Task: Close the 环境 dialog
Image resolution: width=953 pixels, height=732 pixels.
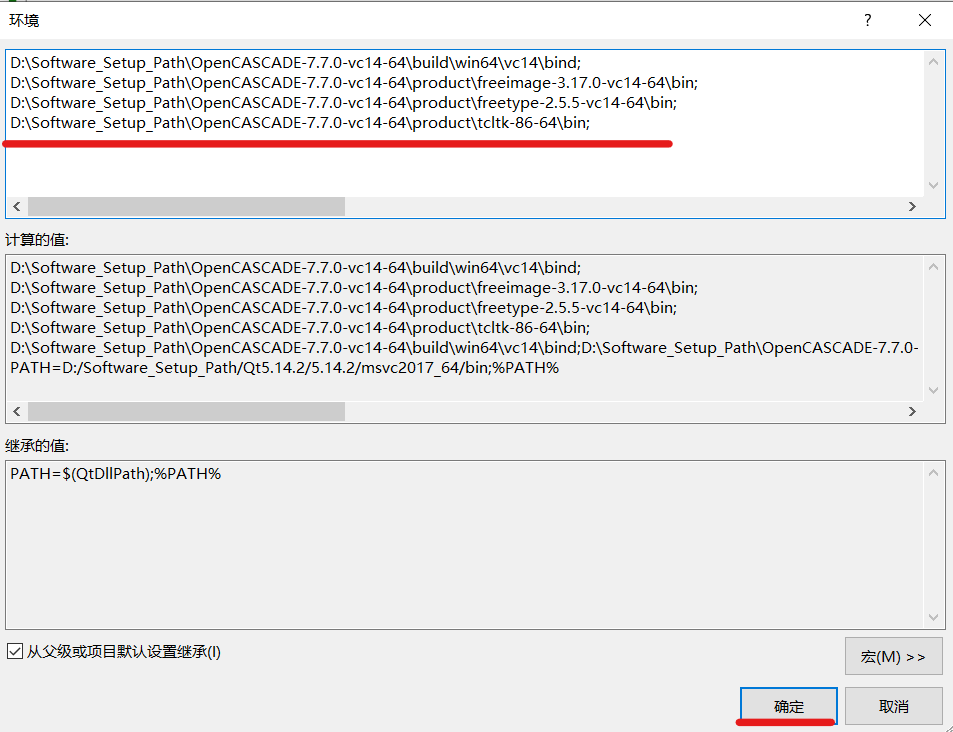Action: point(924,20)
